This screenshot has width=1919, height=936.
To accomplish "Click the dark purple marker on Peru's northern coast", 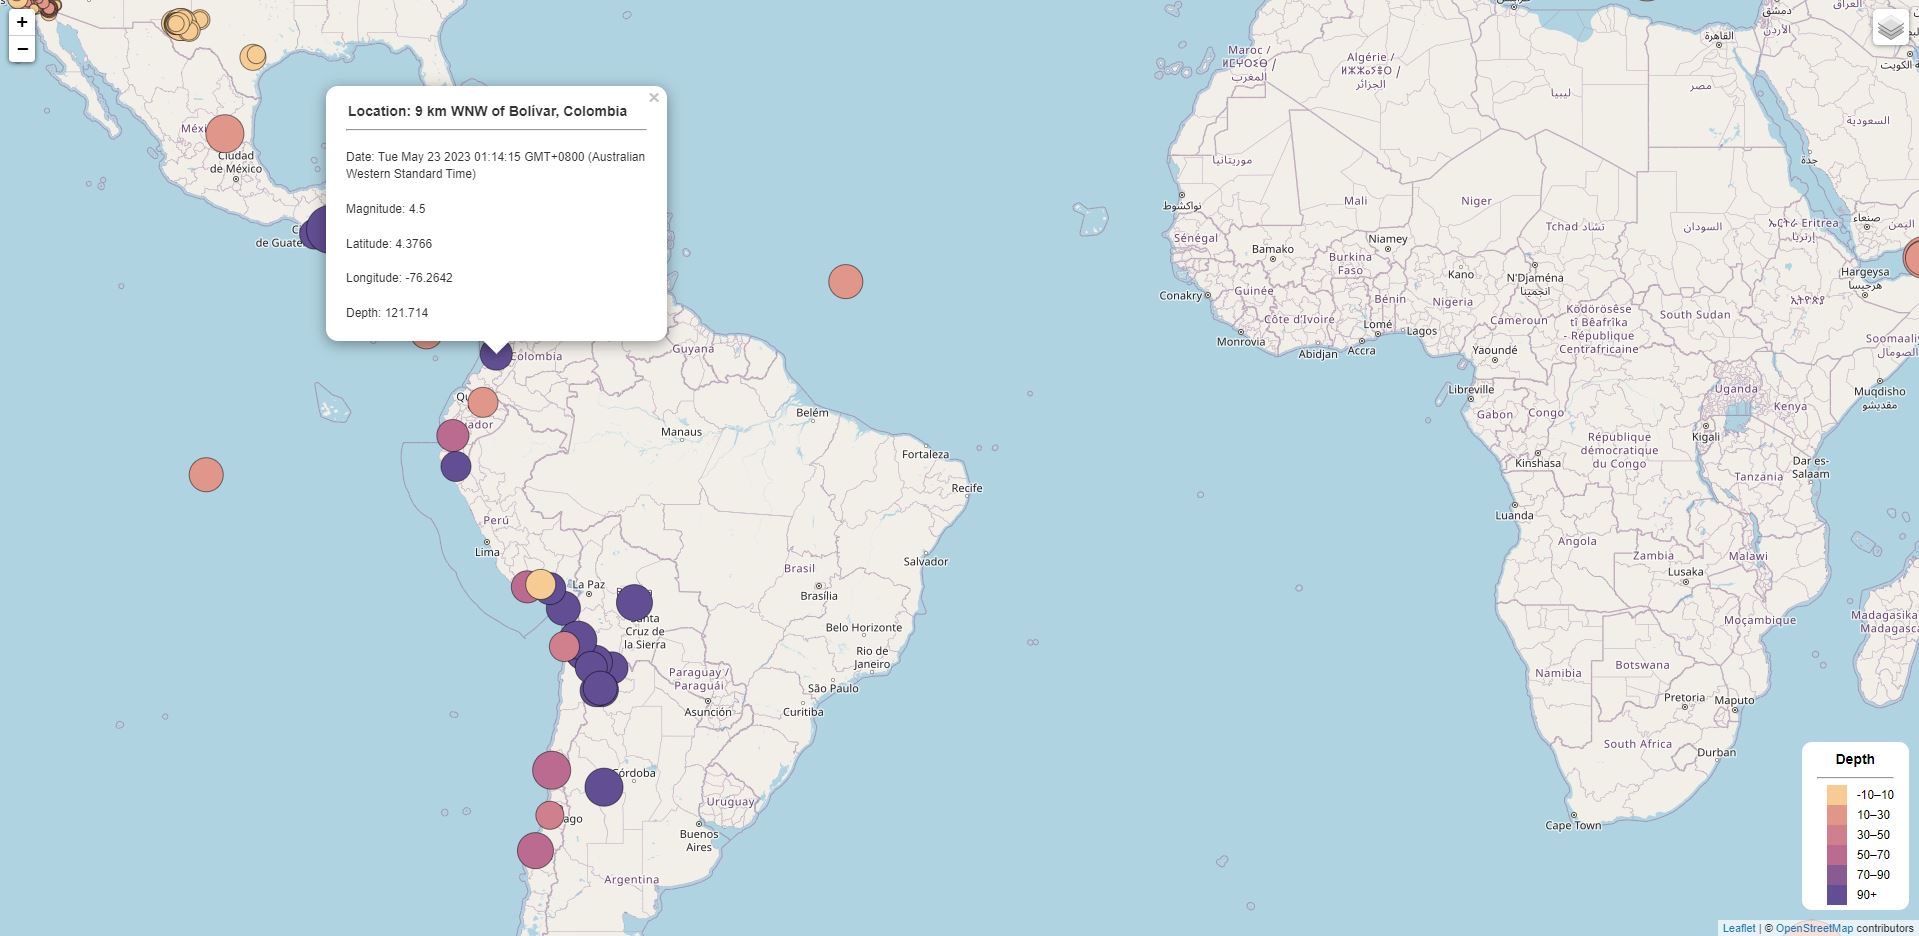I will point(456,466).
